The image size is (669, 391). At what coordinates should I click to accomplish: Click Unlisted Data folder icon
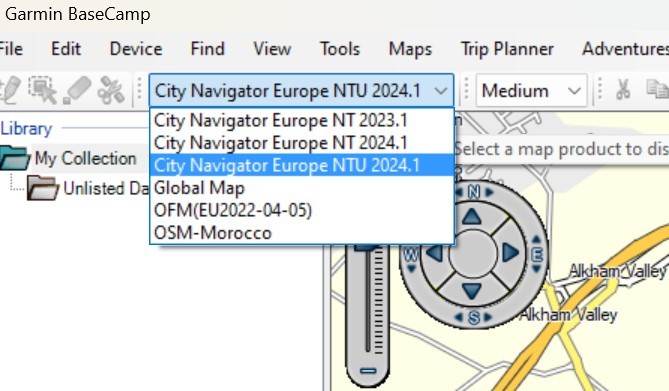pos(43,188)
